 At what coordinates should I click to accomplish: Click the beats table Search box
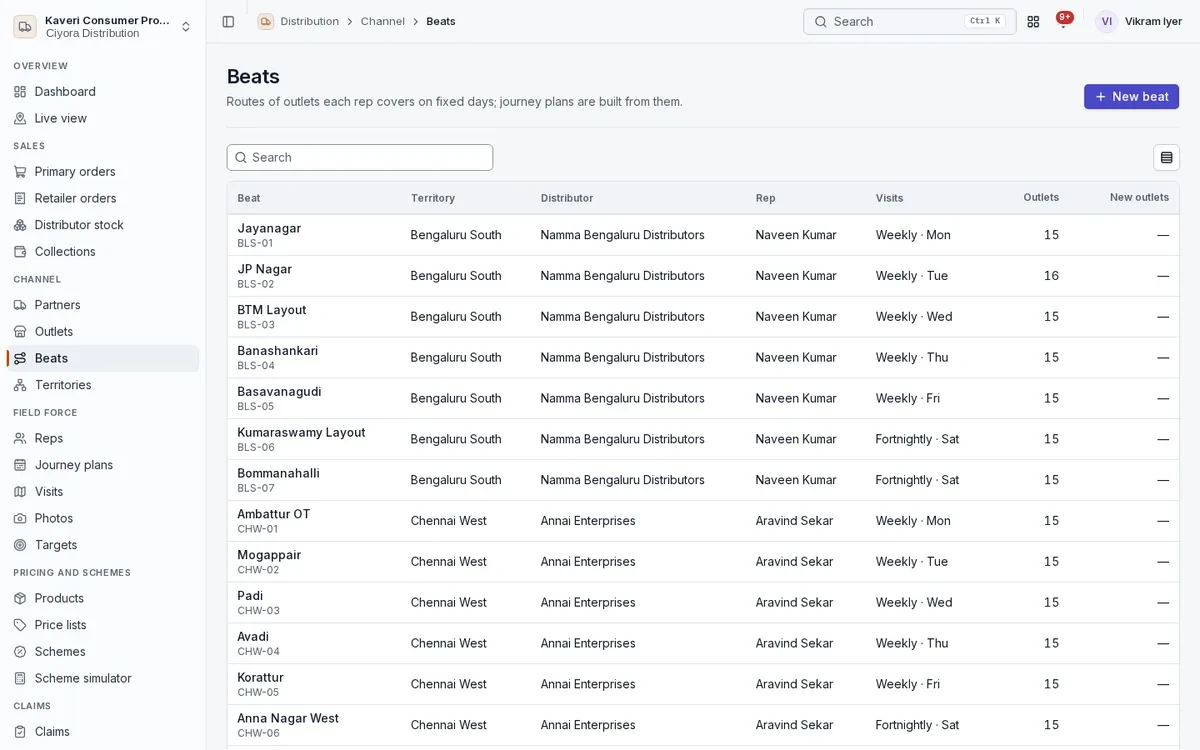(x=360, y=157)
